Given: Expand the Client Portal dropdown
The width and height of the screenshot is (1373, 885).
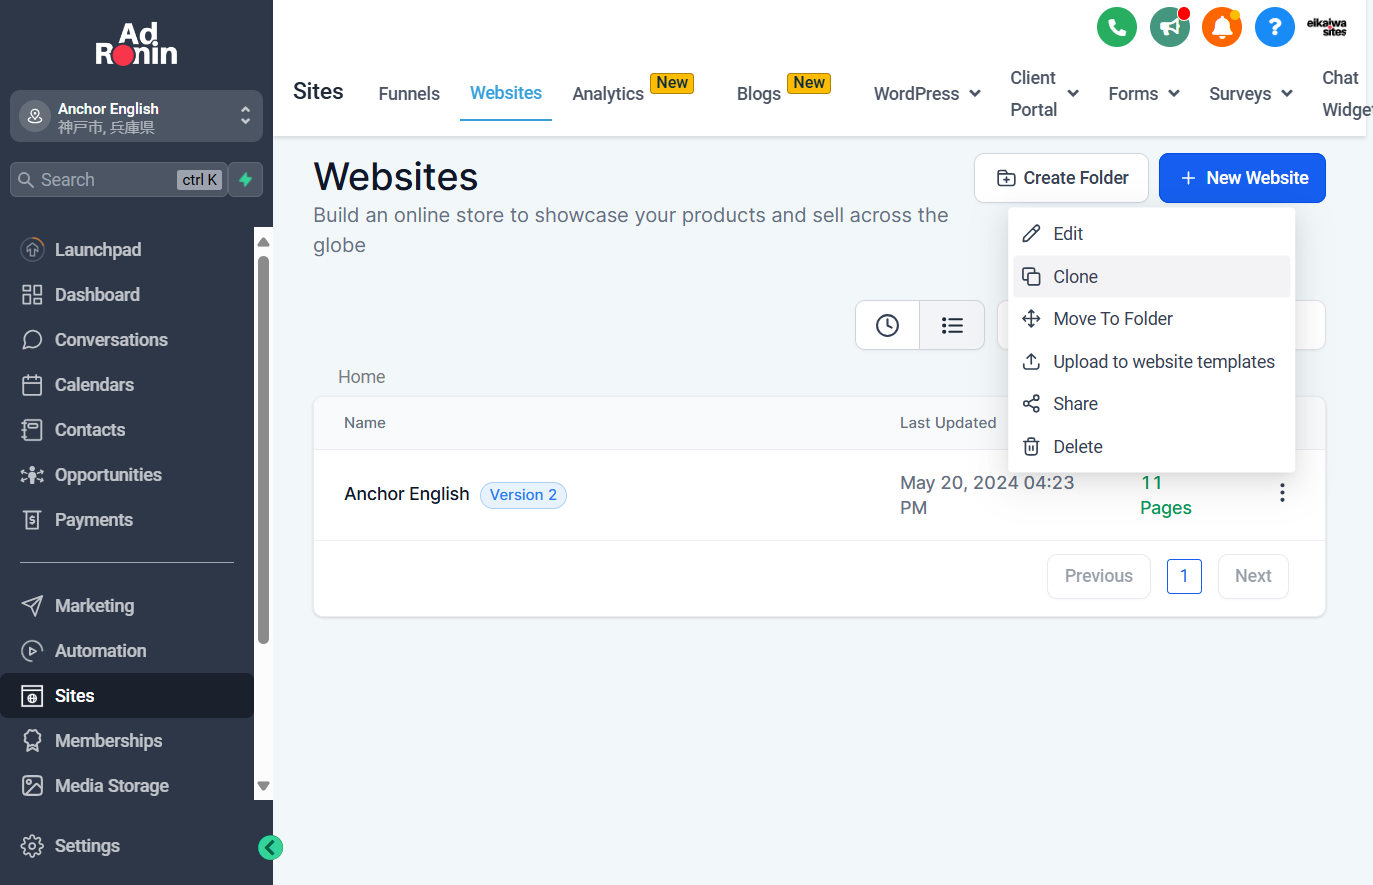Looking at the screenshot, I should click(x=1044, y=94).
